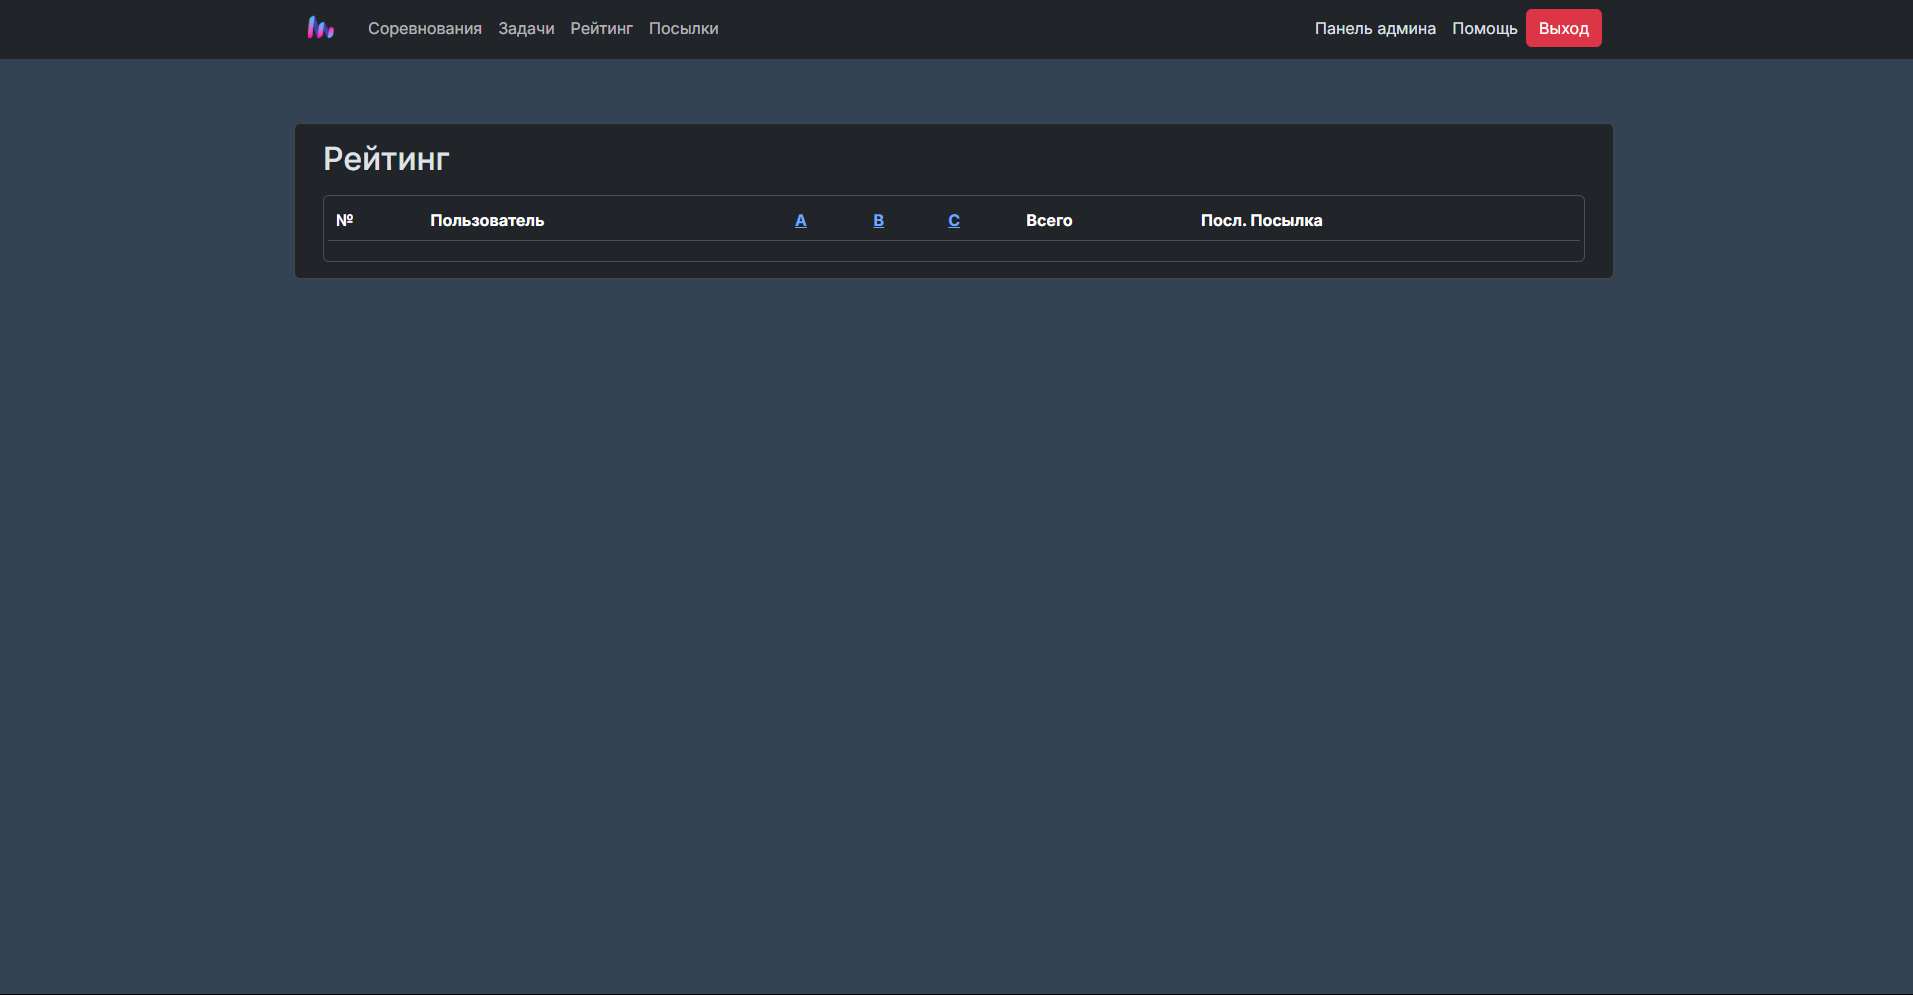Viewport: 1913px width, 995px height.
Task: Click the № column header
Action: [x=345, y=220]
